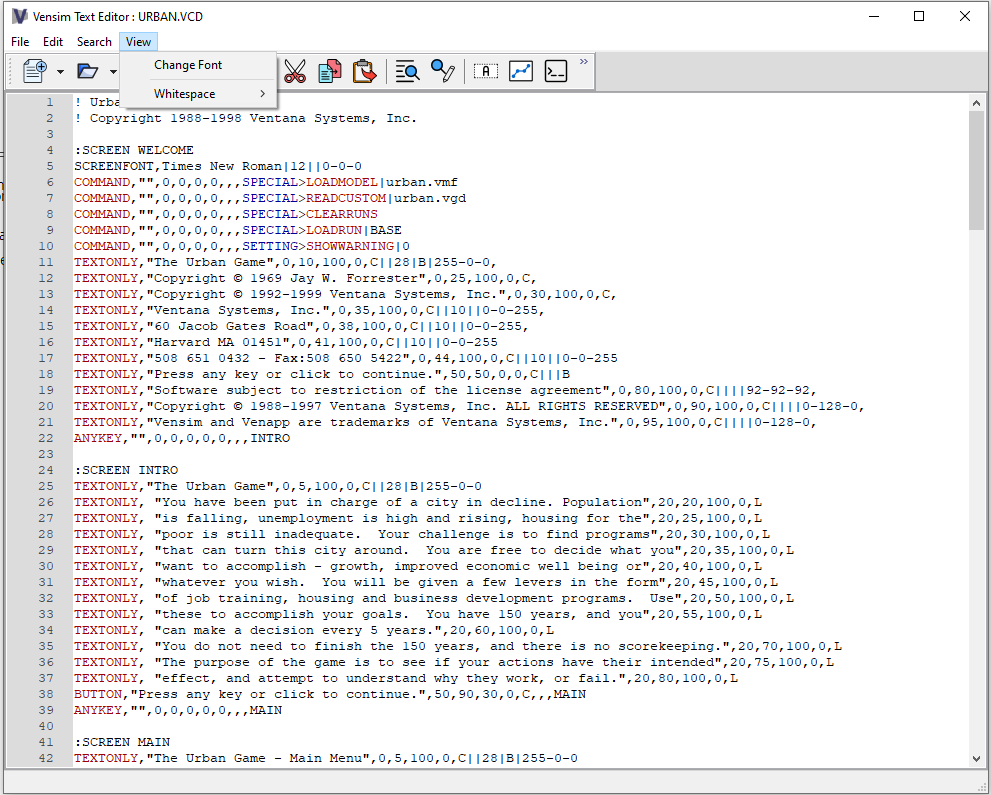This screenshot has width=991, height=795.
Task: Click the text ':SCREEN WELCOME' on line 4
Action: (134, 150)
